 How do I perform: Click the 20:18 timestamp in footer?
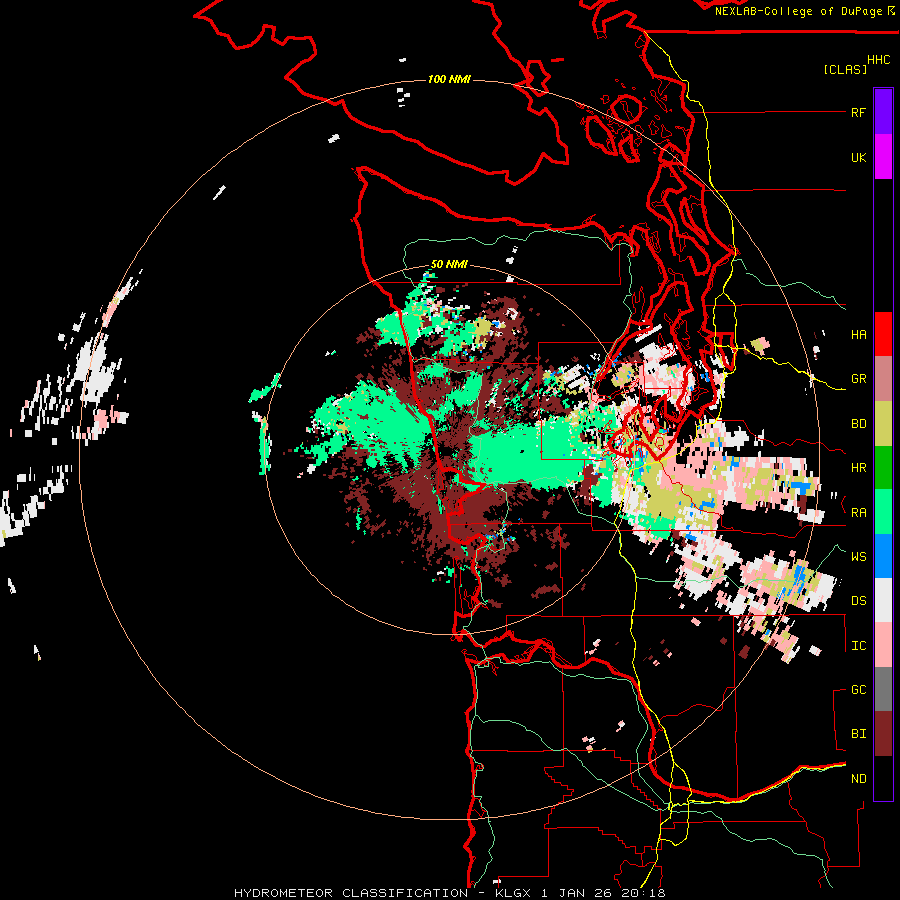tap(645, 893)
